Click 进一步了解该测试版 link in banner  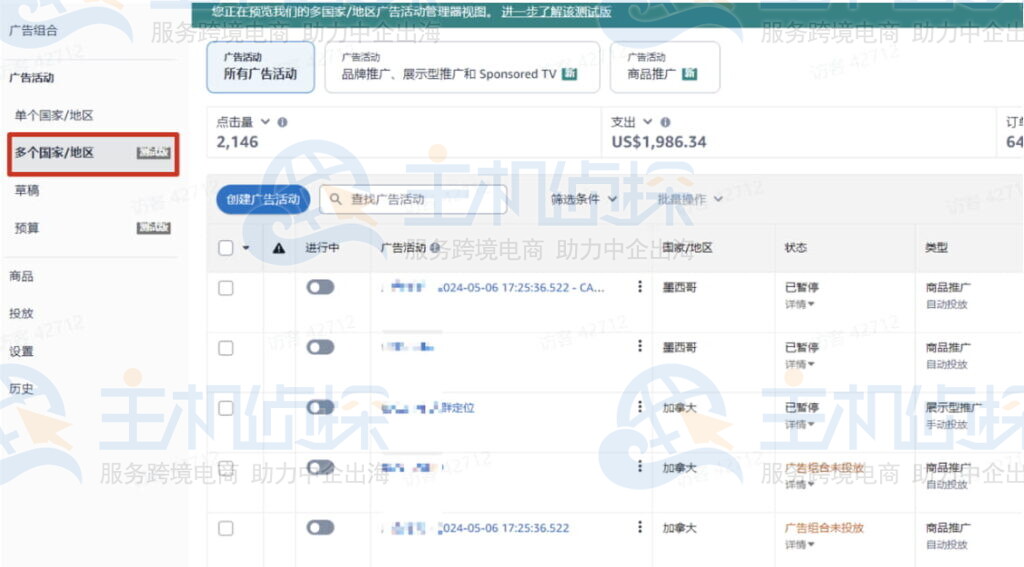click(x=556, y=12)
